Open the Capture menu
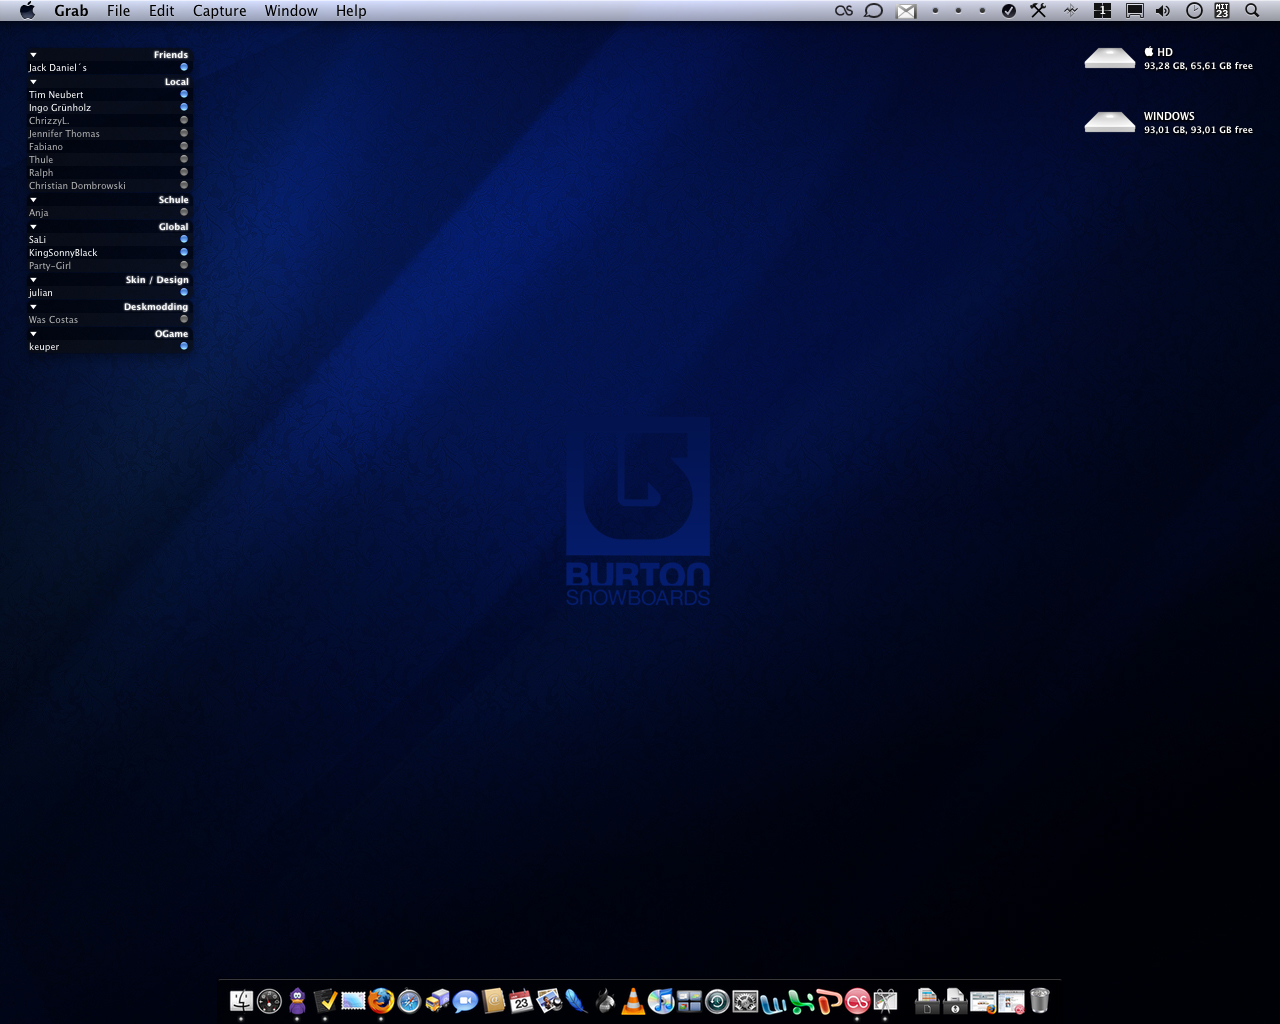This screenshot has height=1024, width=1280. tap(220, 11)
